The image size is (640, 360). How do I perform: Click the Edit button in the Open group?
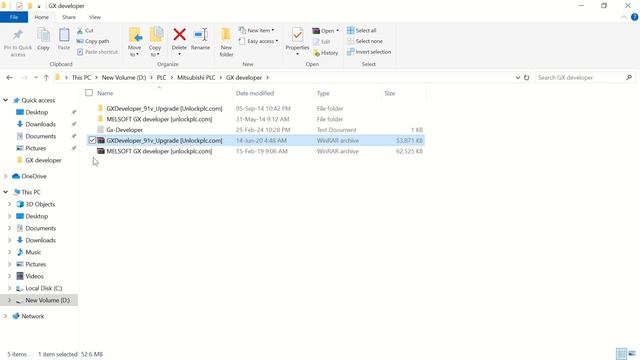pos(322,42)
